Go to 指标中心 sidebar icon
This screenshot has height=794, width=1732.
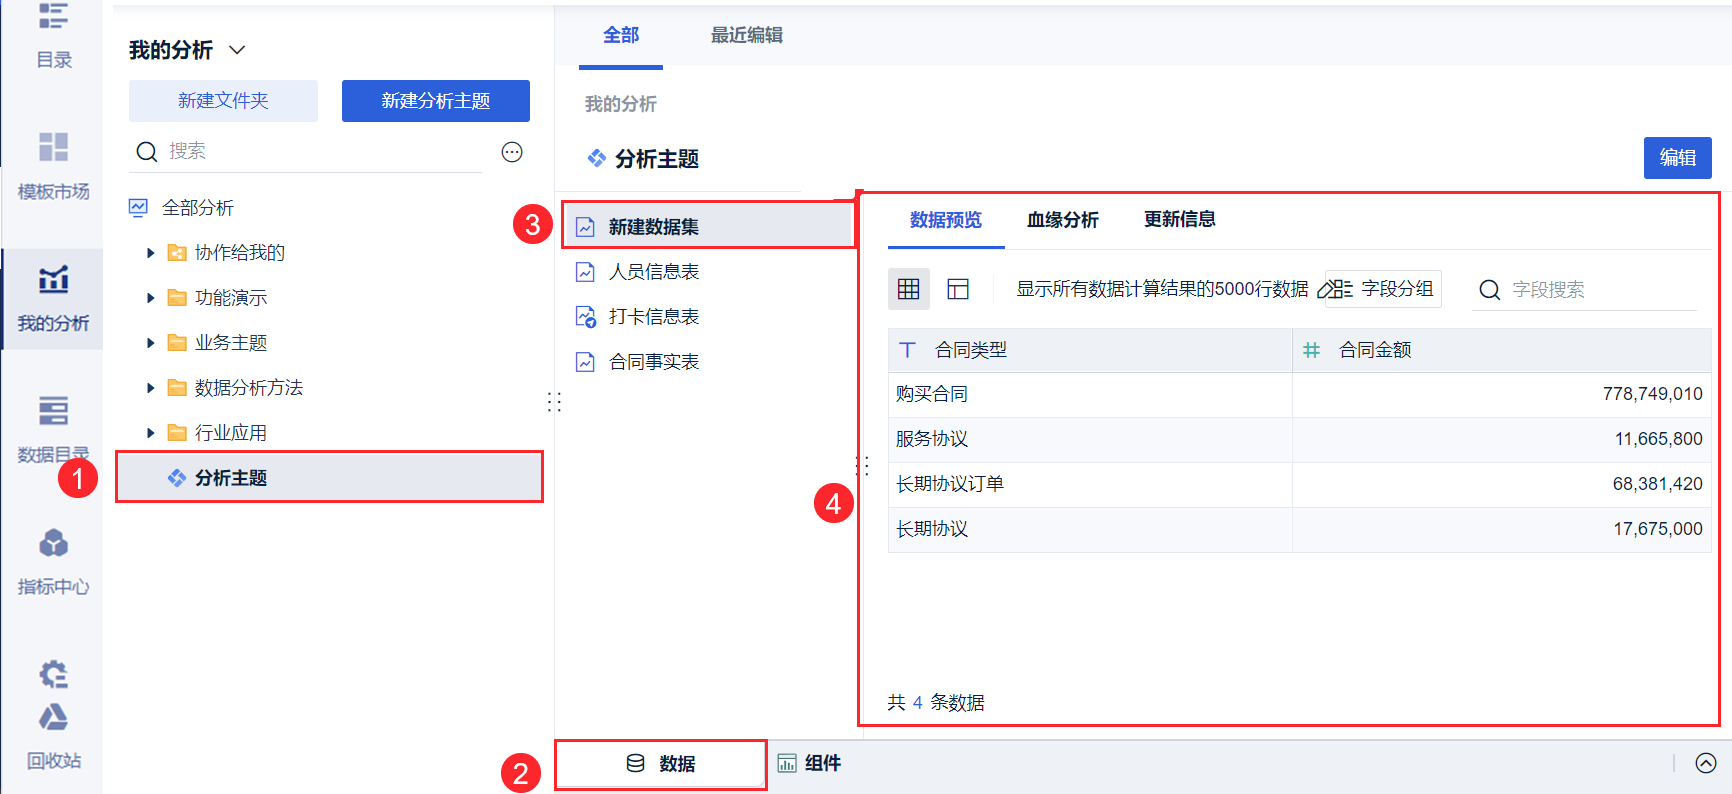click(x=53, y=562)
